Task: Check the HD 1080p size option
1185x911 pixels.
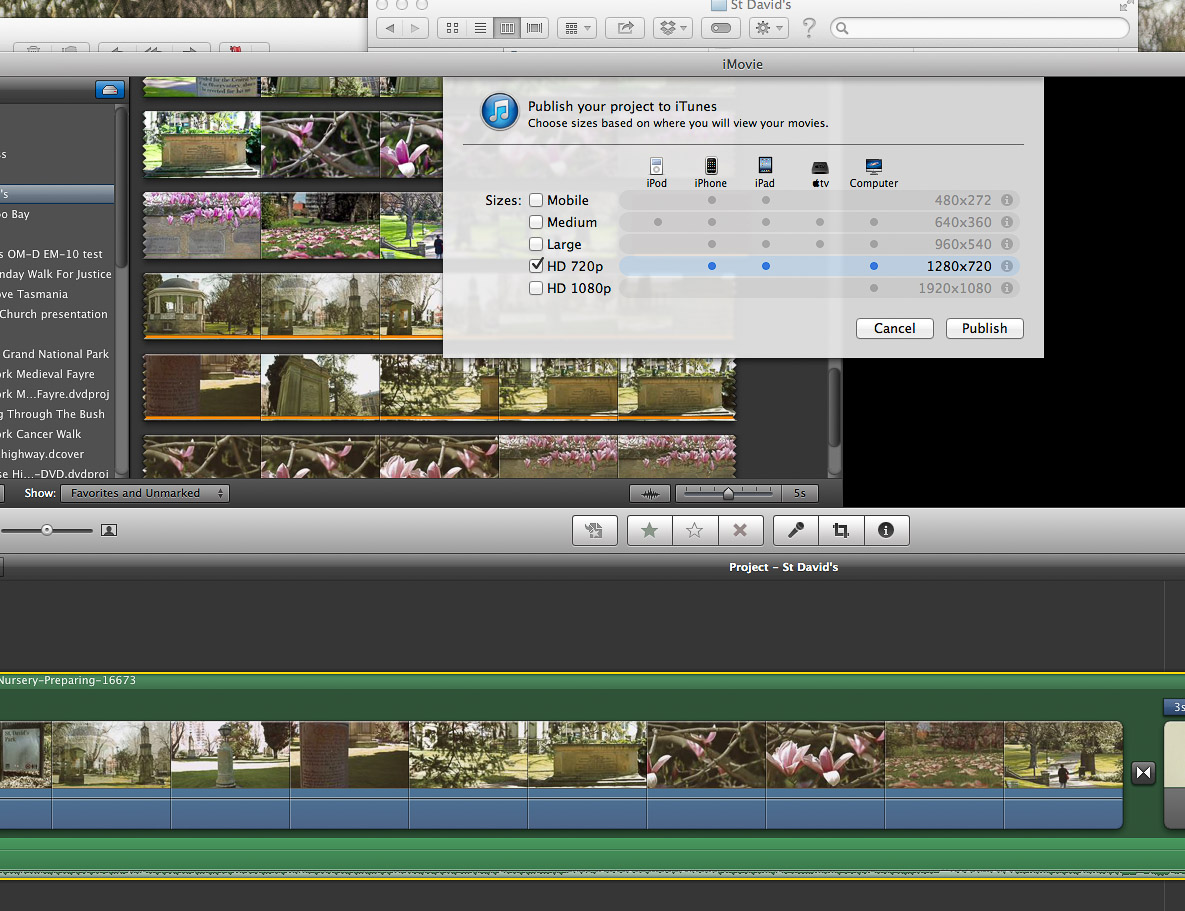Action: tap(537, 288)
